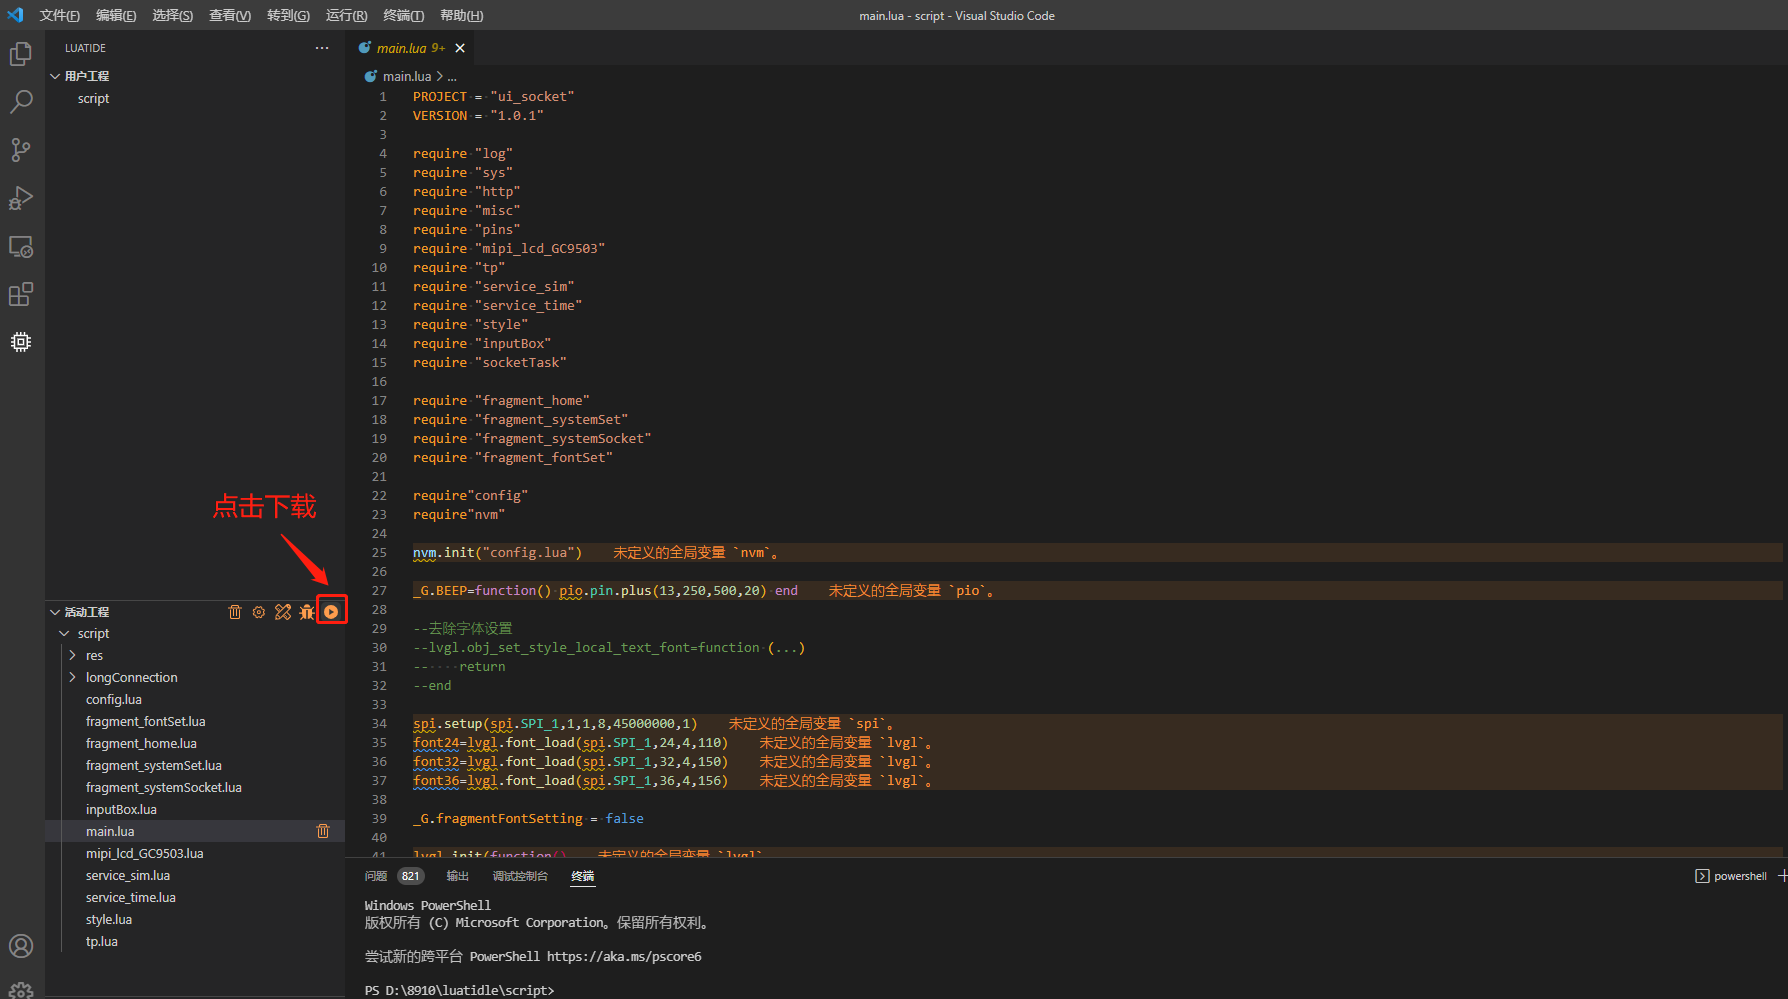Viewport: 1788px width, 999px height.
Task: Add new terminal with plus icon
Action: 1782,876
